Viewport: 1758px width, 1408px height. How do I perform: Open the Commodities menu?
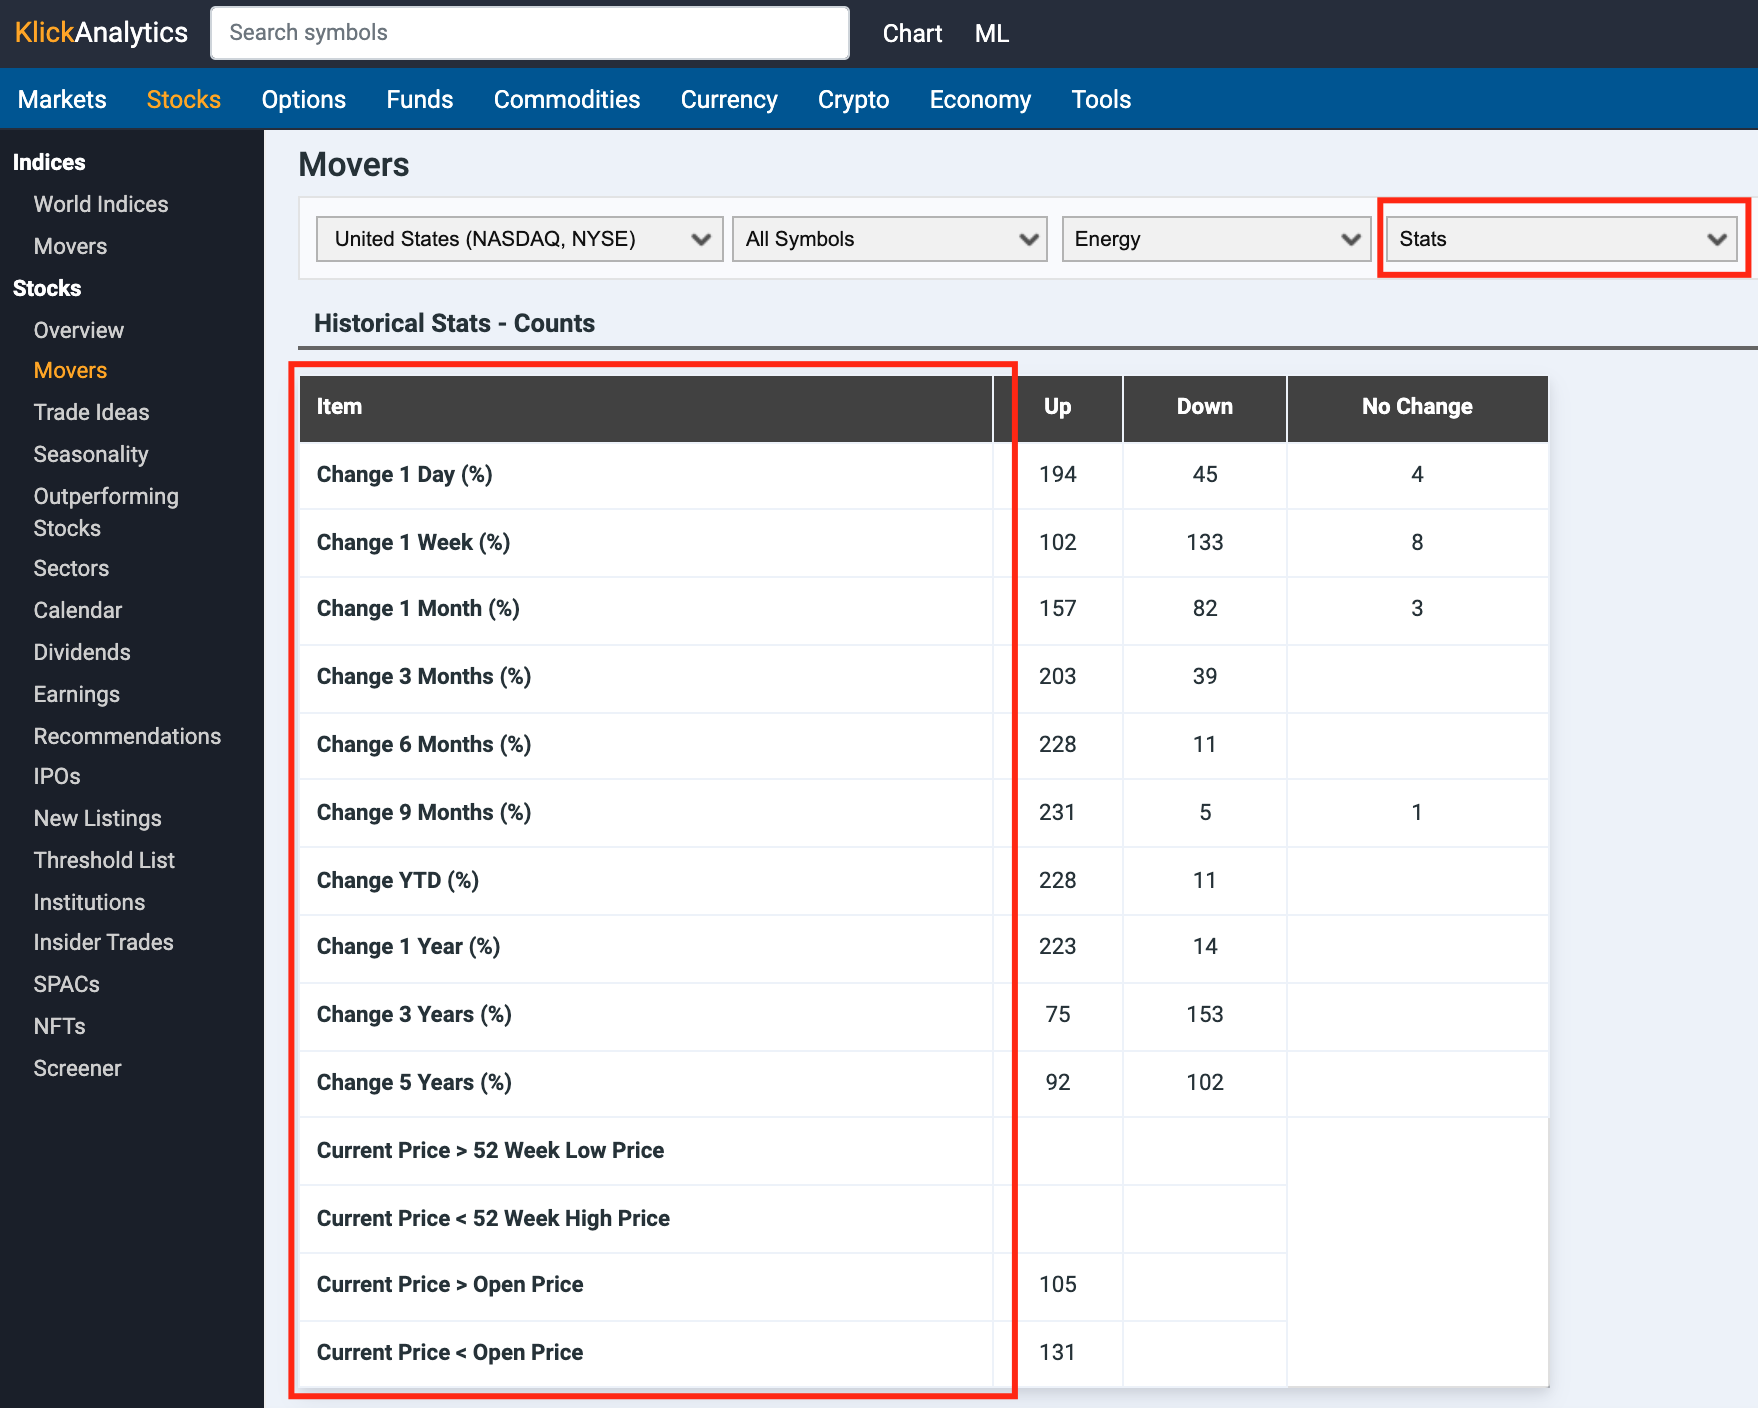click(567, 99)
